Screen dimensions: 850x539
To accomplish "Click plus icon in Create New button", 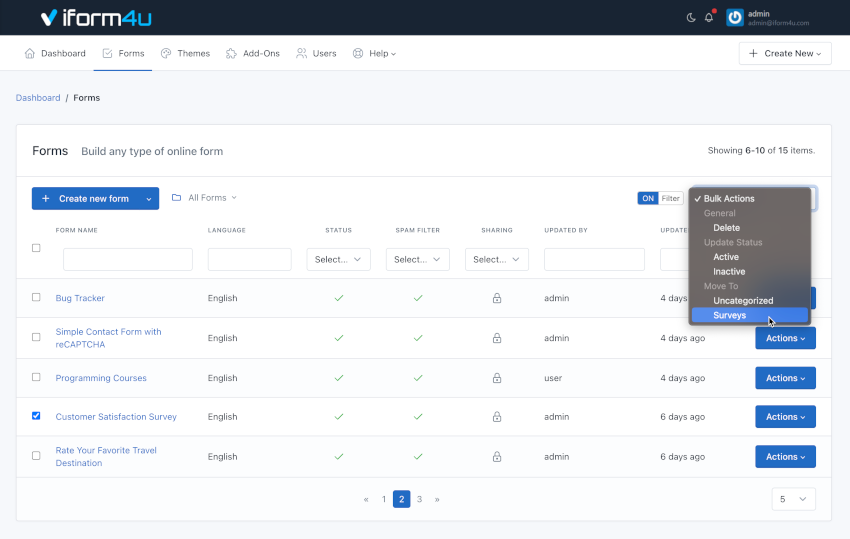I will [x=753, y=53].
